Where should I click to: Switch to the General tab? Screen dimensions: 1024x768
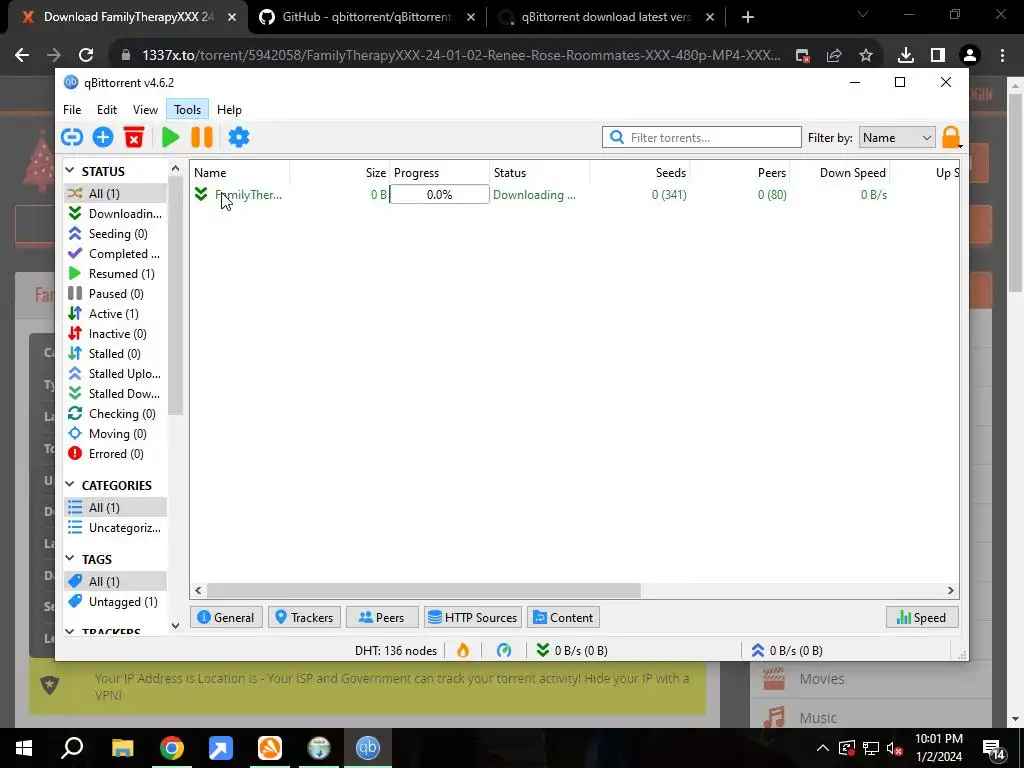pyautogui.click(x=226, y=618)
